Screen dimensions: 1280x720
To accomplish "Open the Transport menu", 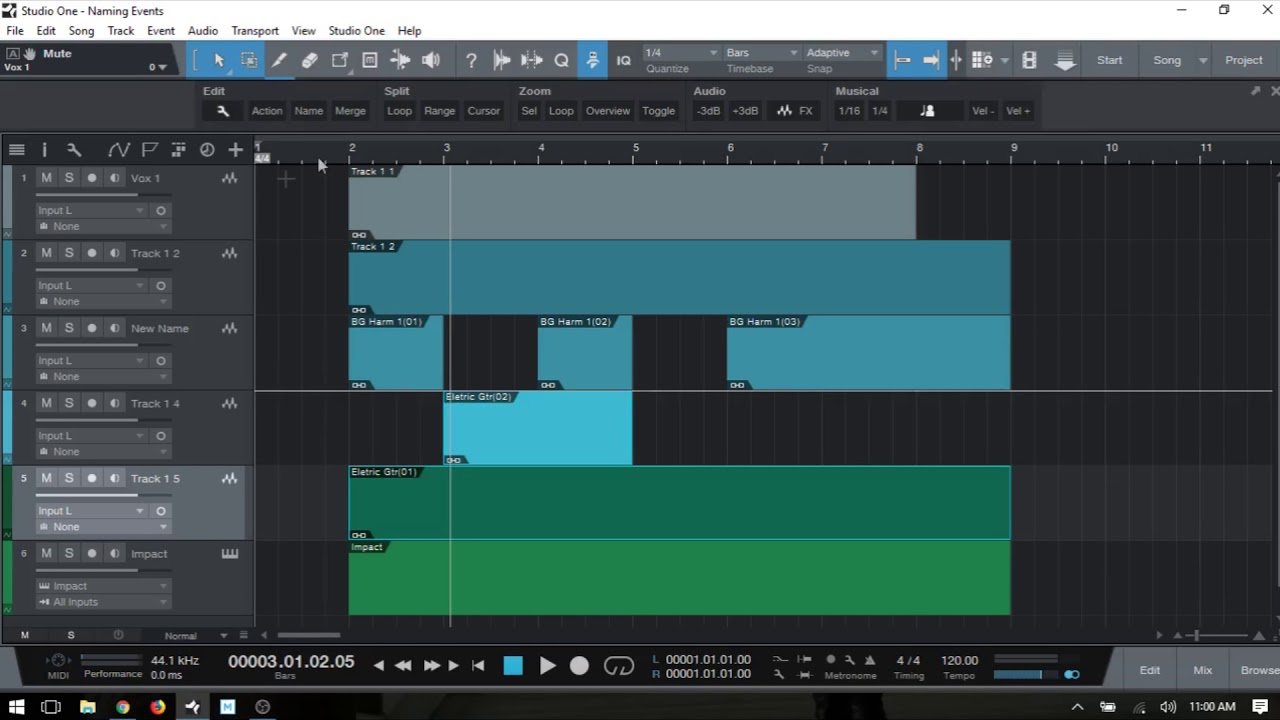I will pyautogui.click(x=255, y=31).
